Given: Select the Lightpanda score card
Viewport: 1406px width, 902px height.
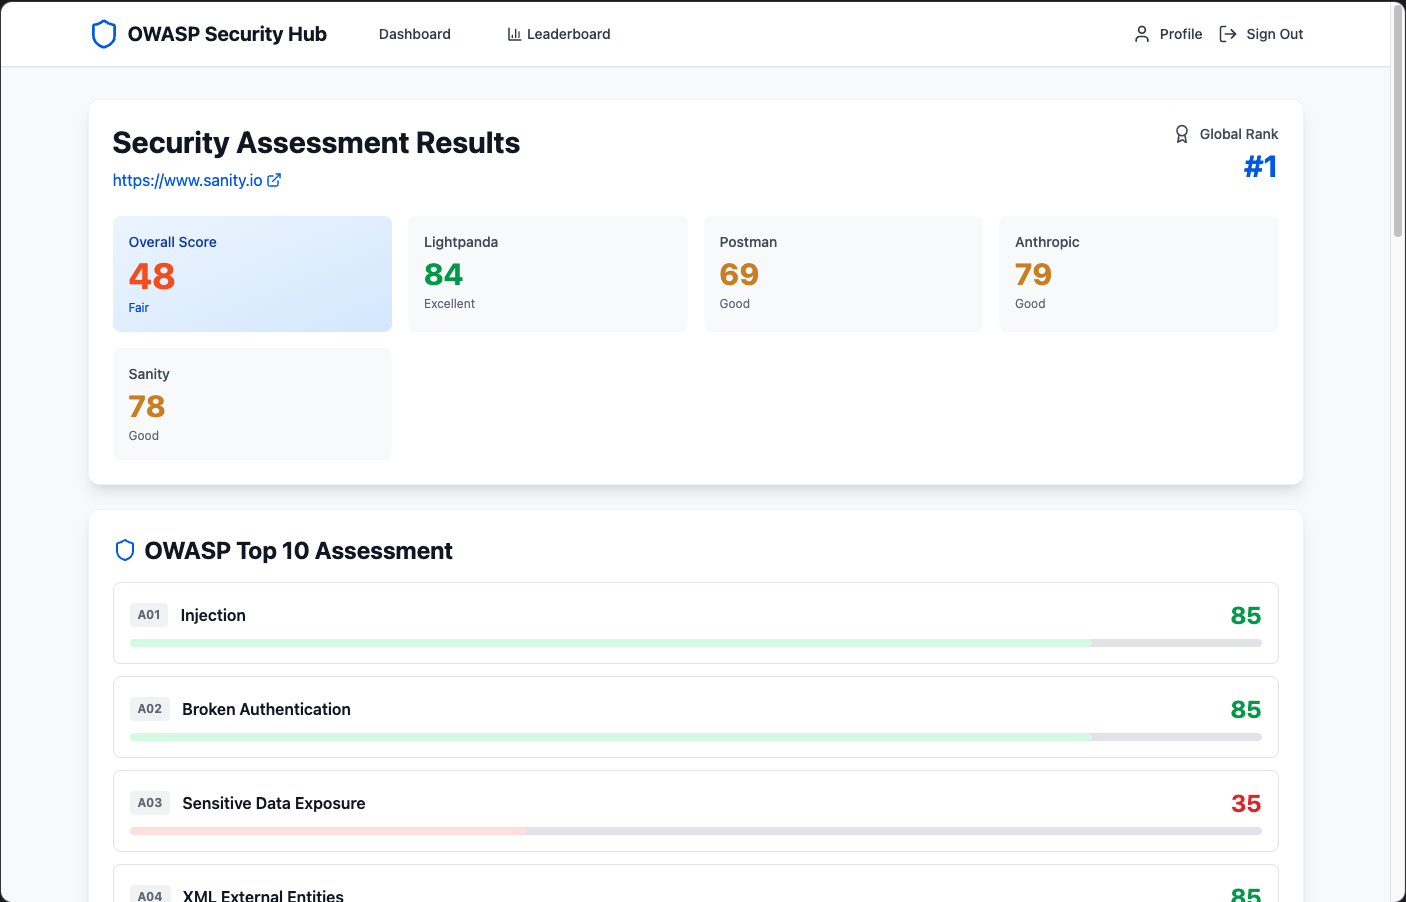Looking at the screenshot, I should (548, 274).
